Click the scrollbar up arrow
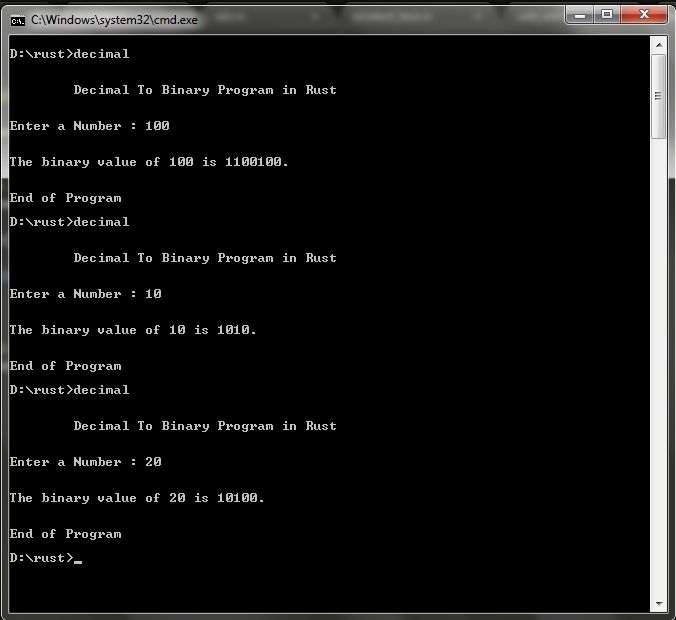Image resolution: width=676 pixels, height=620 pixels. [658, 45]
